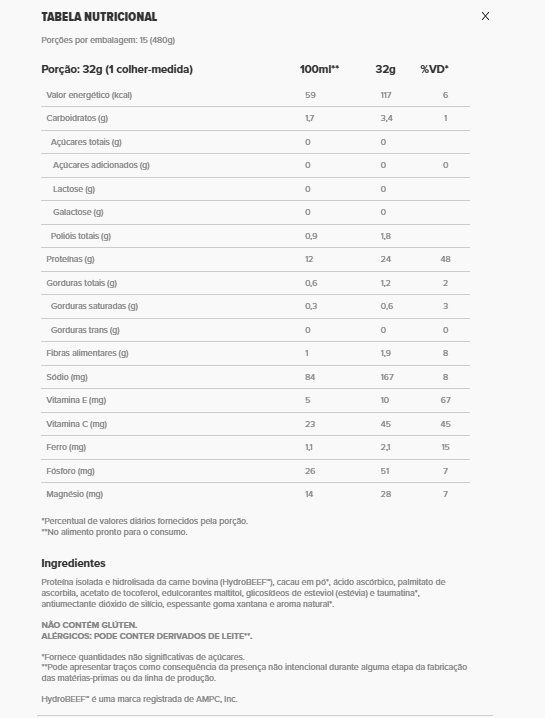The width and height of the screenshot is (545, 718).
Task: Select the Fibras alimentares (g) row label
Action: 87,353
